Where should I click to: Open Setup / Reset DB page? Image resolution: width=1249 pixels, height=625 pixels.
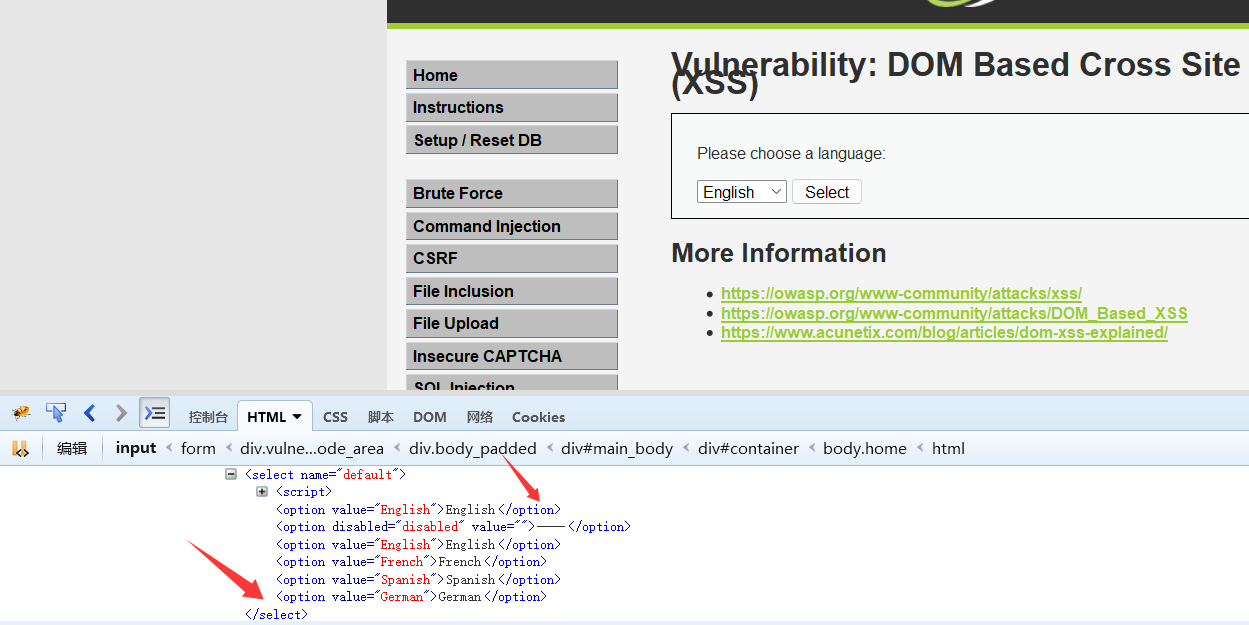(512, 140)
